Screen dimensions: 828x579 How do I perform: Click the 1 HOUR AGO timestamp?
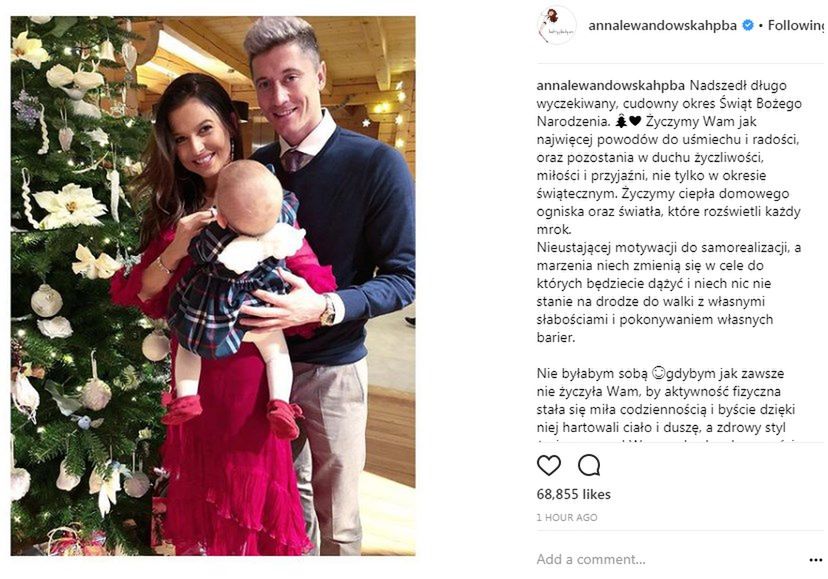tap(567, 518)
